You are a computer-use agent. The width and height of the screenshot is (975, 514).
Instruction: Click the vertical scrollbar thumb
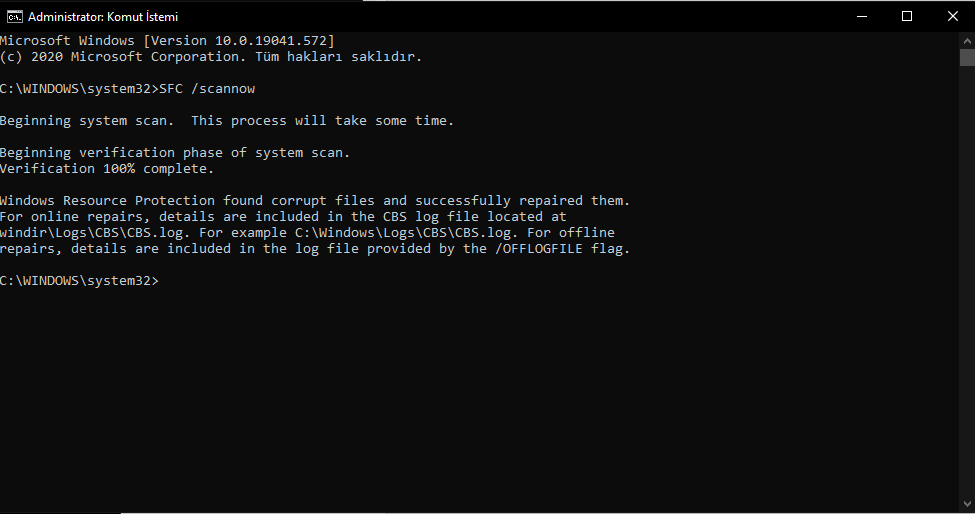(x=967, y=58)
